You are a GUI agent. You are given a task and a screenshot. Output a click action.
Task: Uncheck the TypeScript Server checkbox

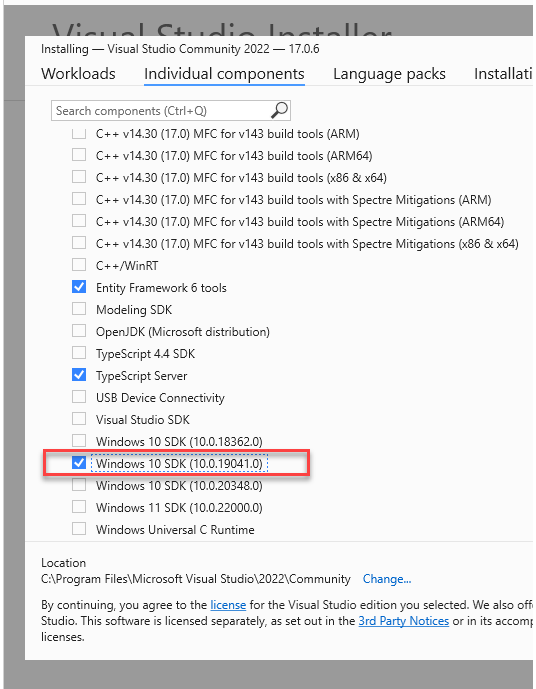pos(79,375)
